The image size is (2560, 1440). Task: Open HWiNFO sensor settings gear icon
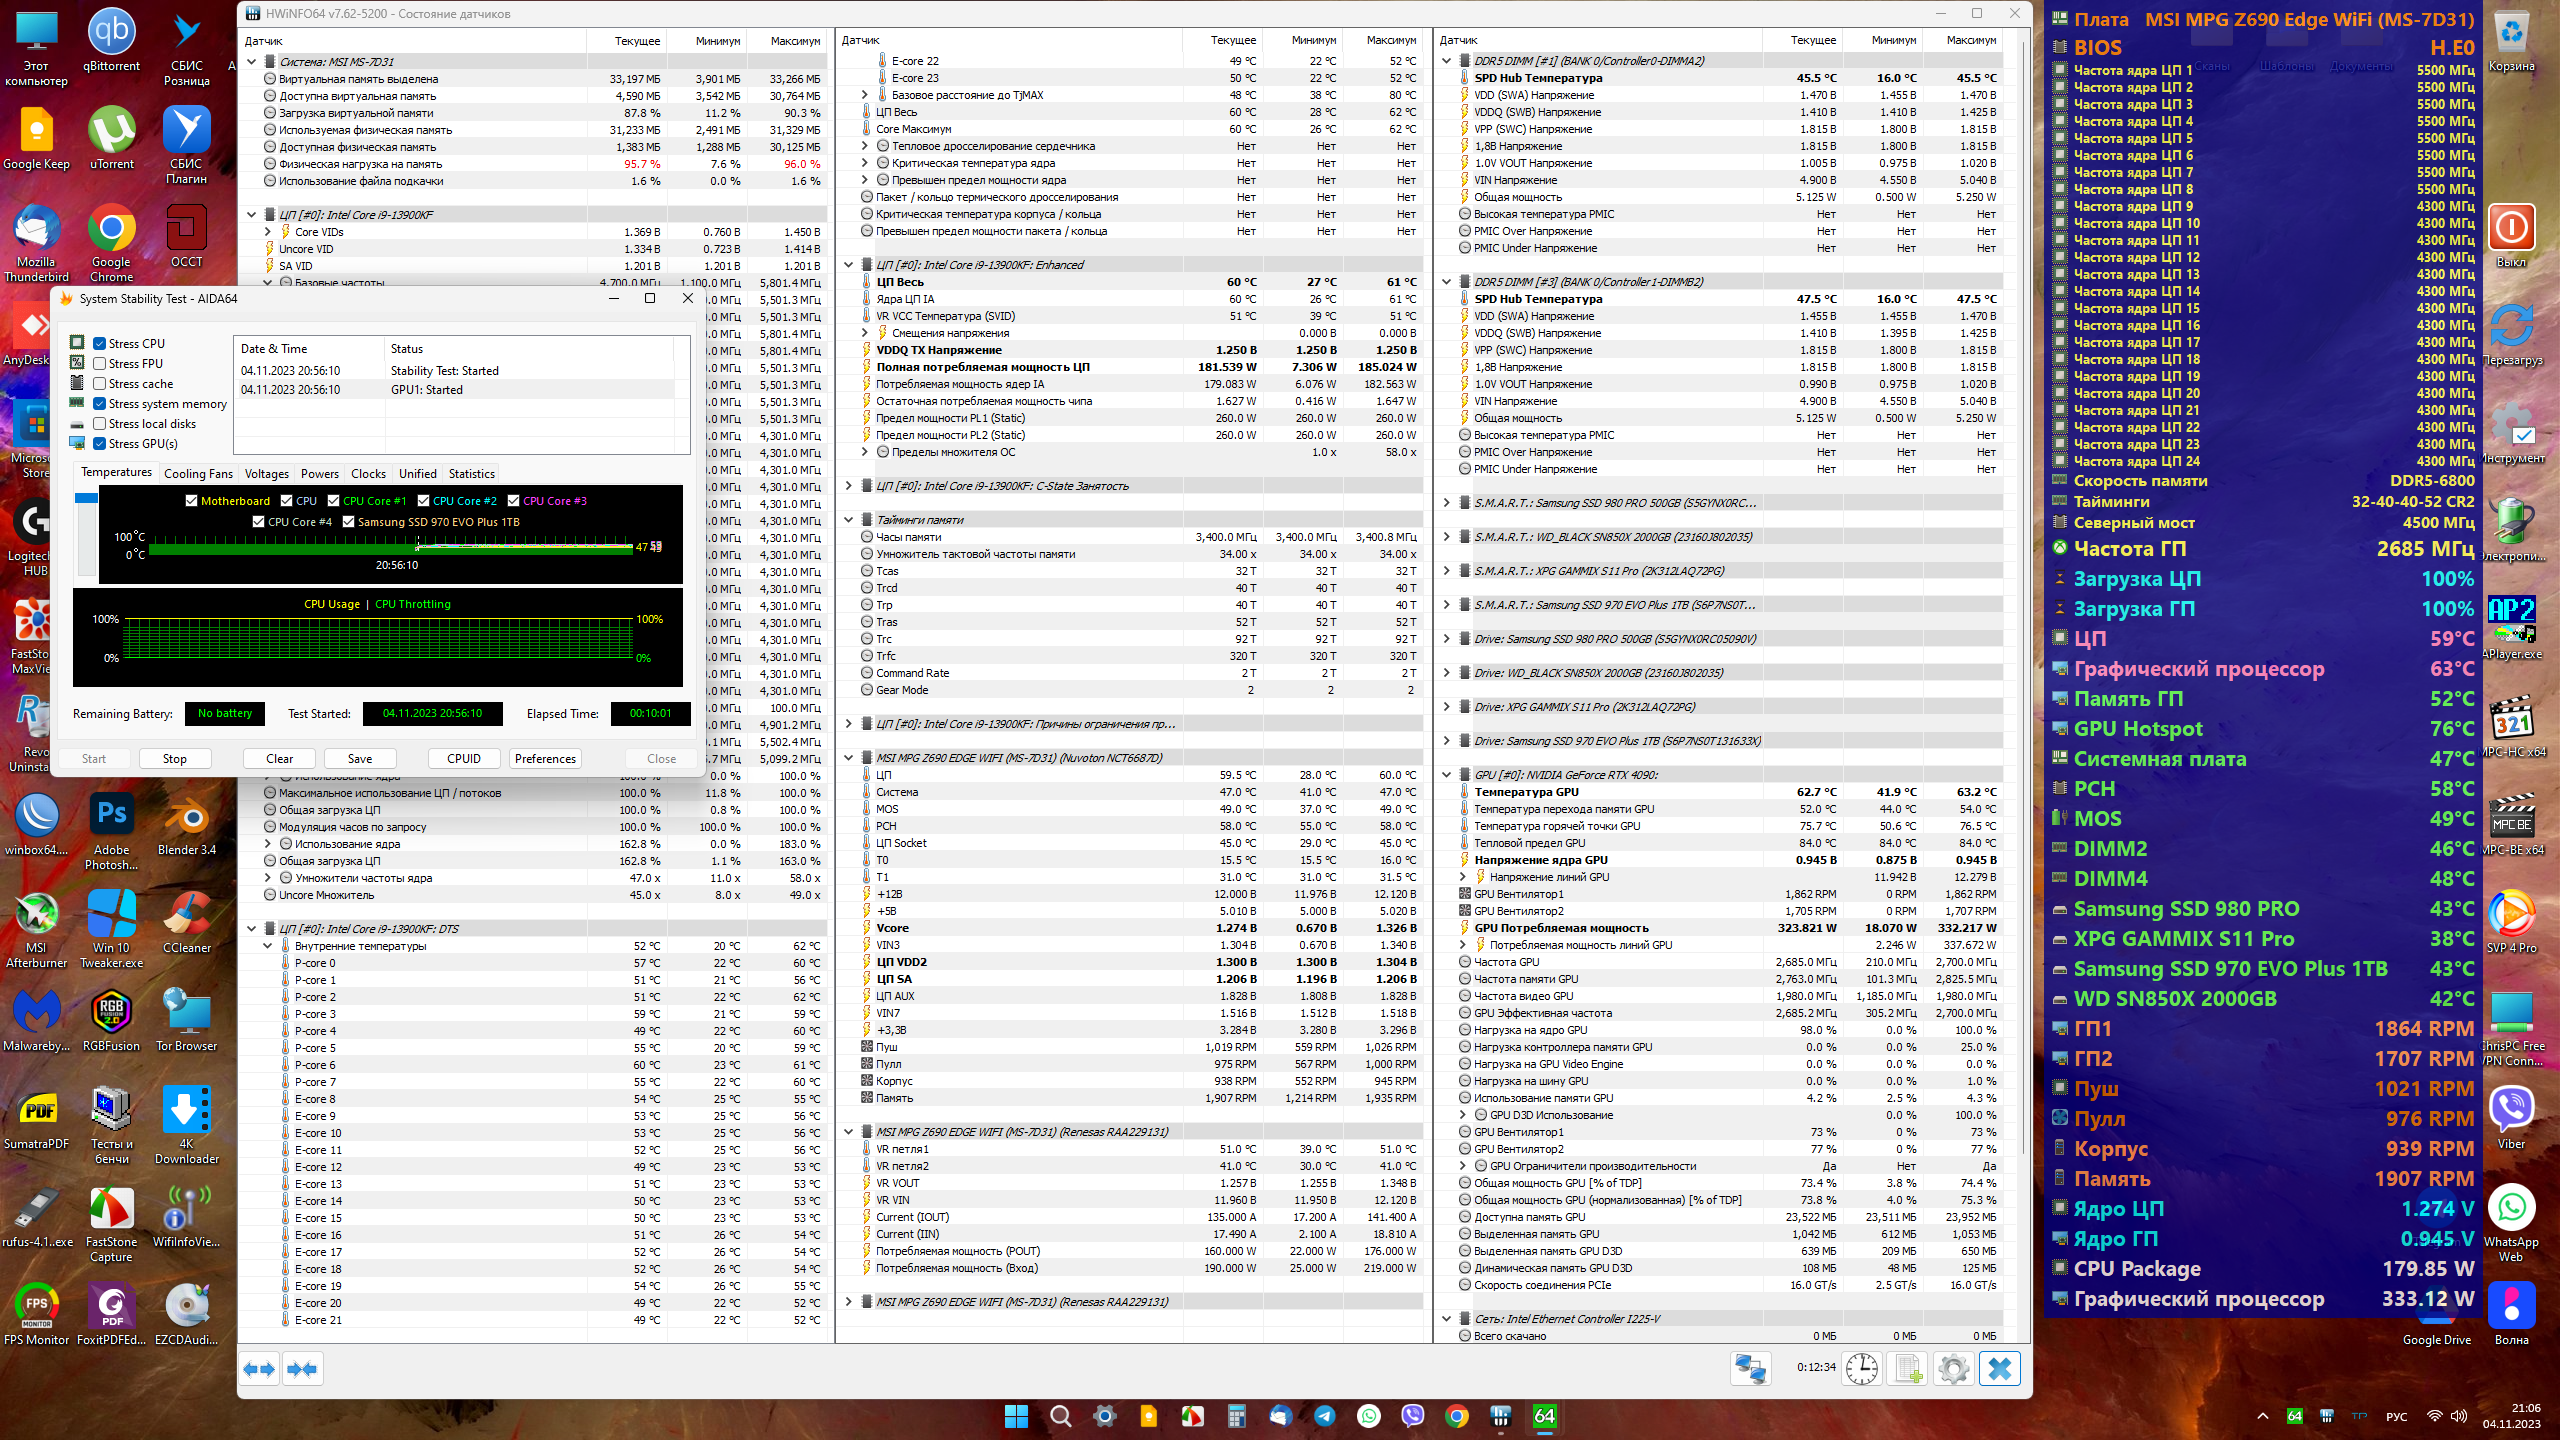[x=1954, y=1368]
